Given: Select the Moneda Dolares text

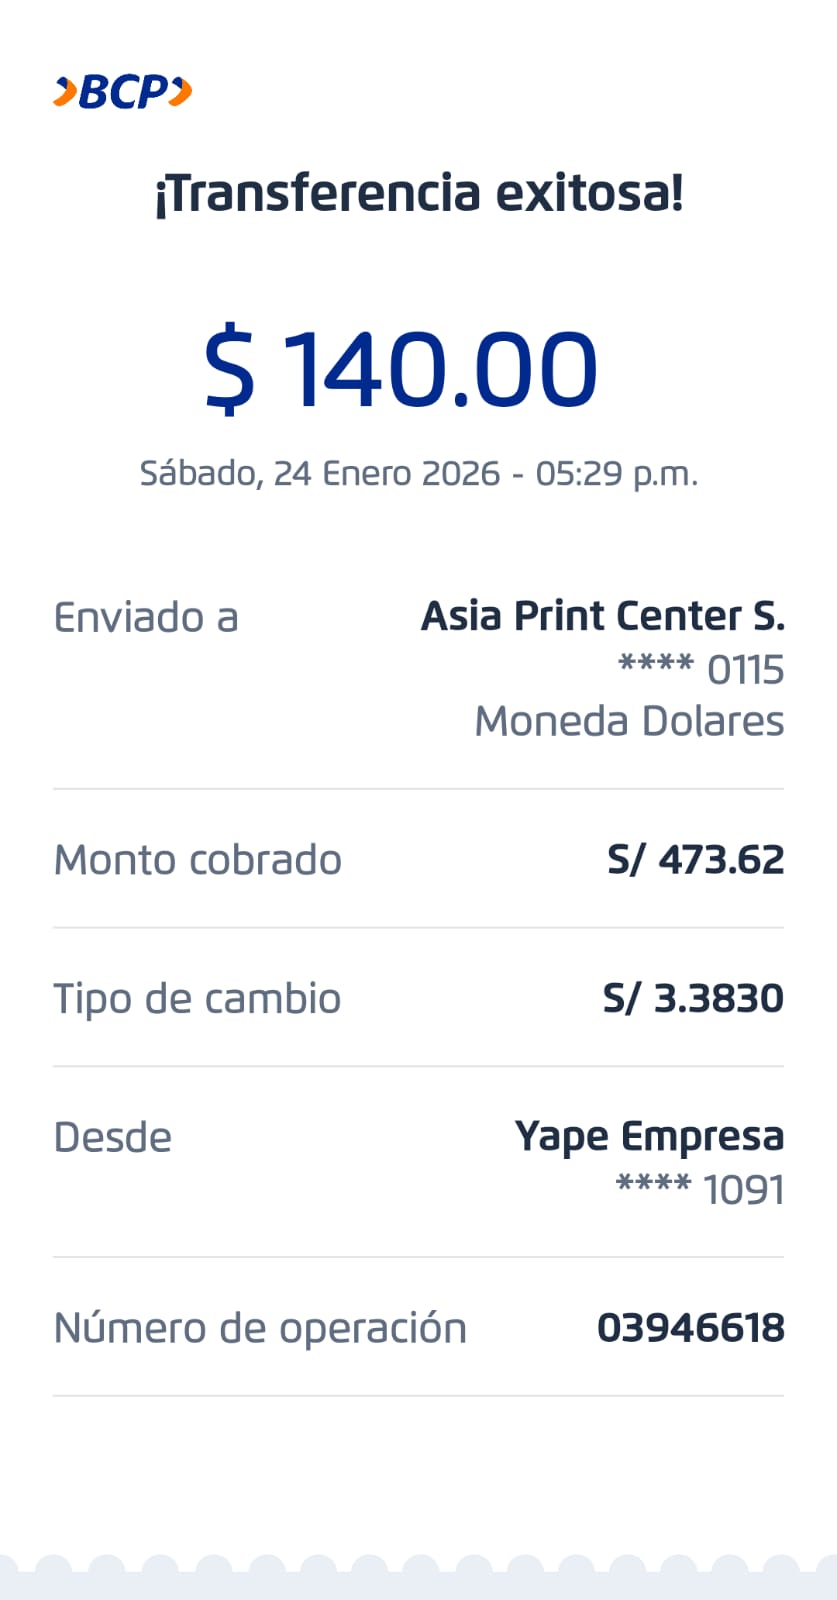Looking at the screenshot, I should 629,721.
